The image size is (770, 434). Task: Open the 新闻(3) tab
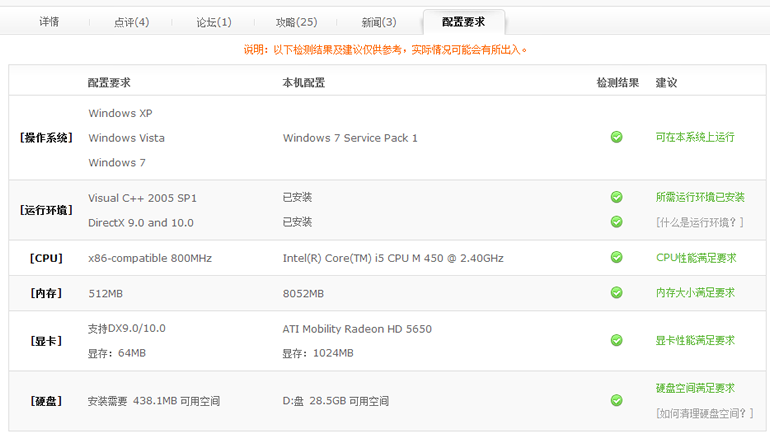(x=378, y=22)
